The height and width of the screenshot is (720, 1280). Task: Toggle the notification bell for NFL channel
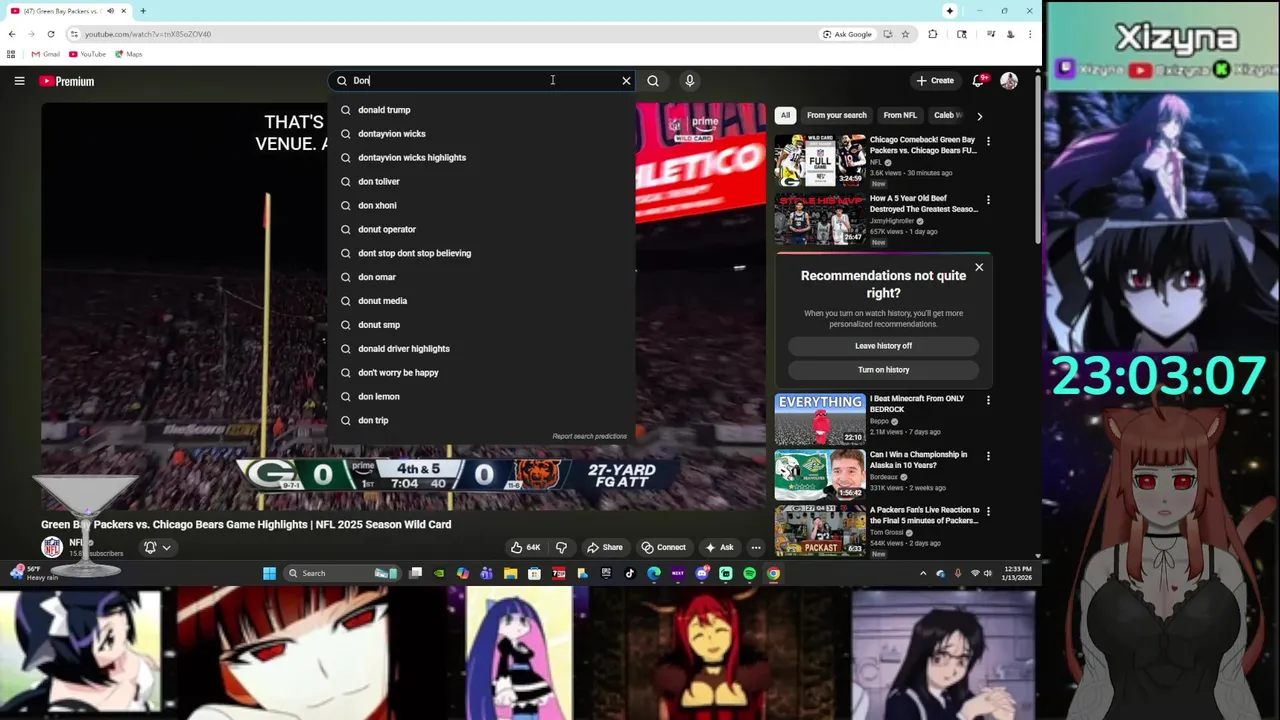click(150, 547)
